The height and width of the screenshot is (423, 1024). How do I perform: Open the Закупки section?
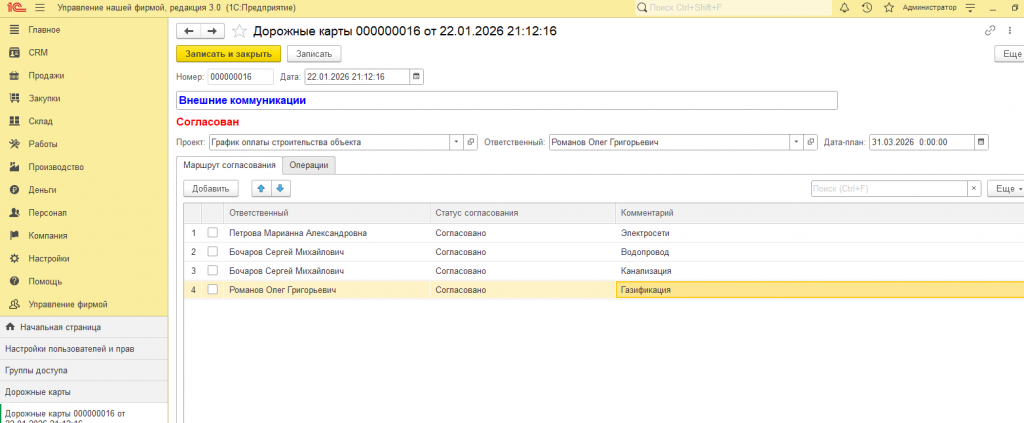84,99
